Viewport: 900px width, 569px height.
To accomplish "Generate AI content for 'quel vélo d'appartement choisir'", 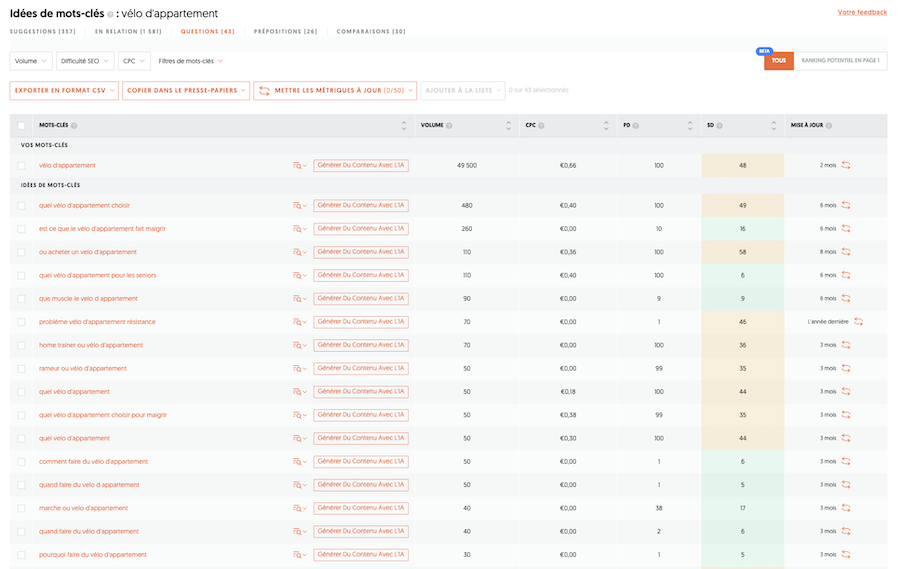I will (361, 206).
